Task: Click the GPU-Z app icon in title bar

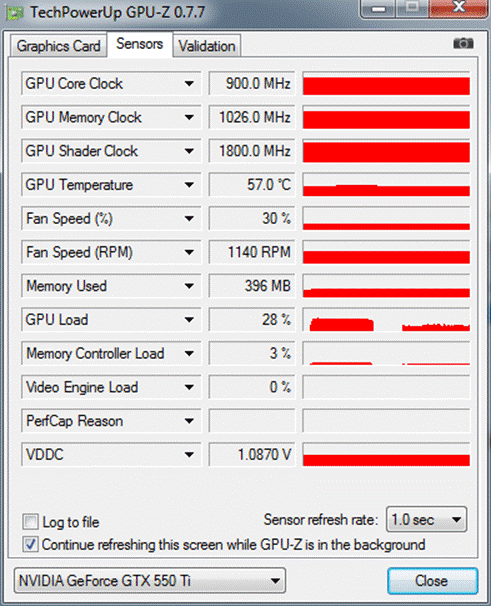Action: (15, 13)
